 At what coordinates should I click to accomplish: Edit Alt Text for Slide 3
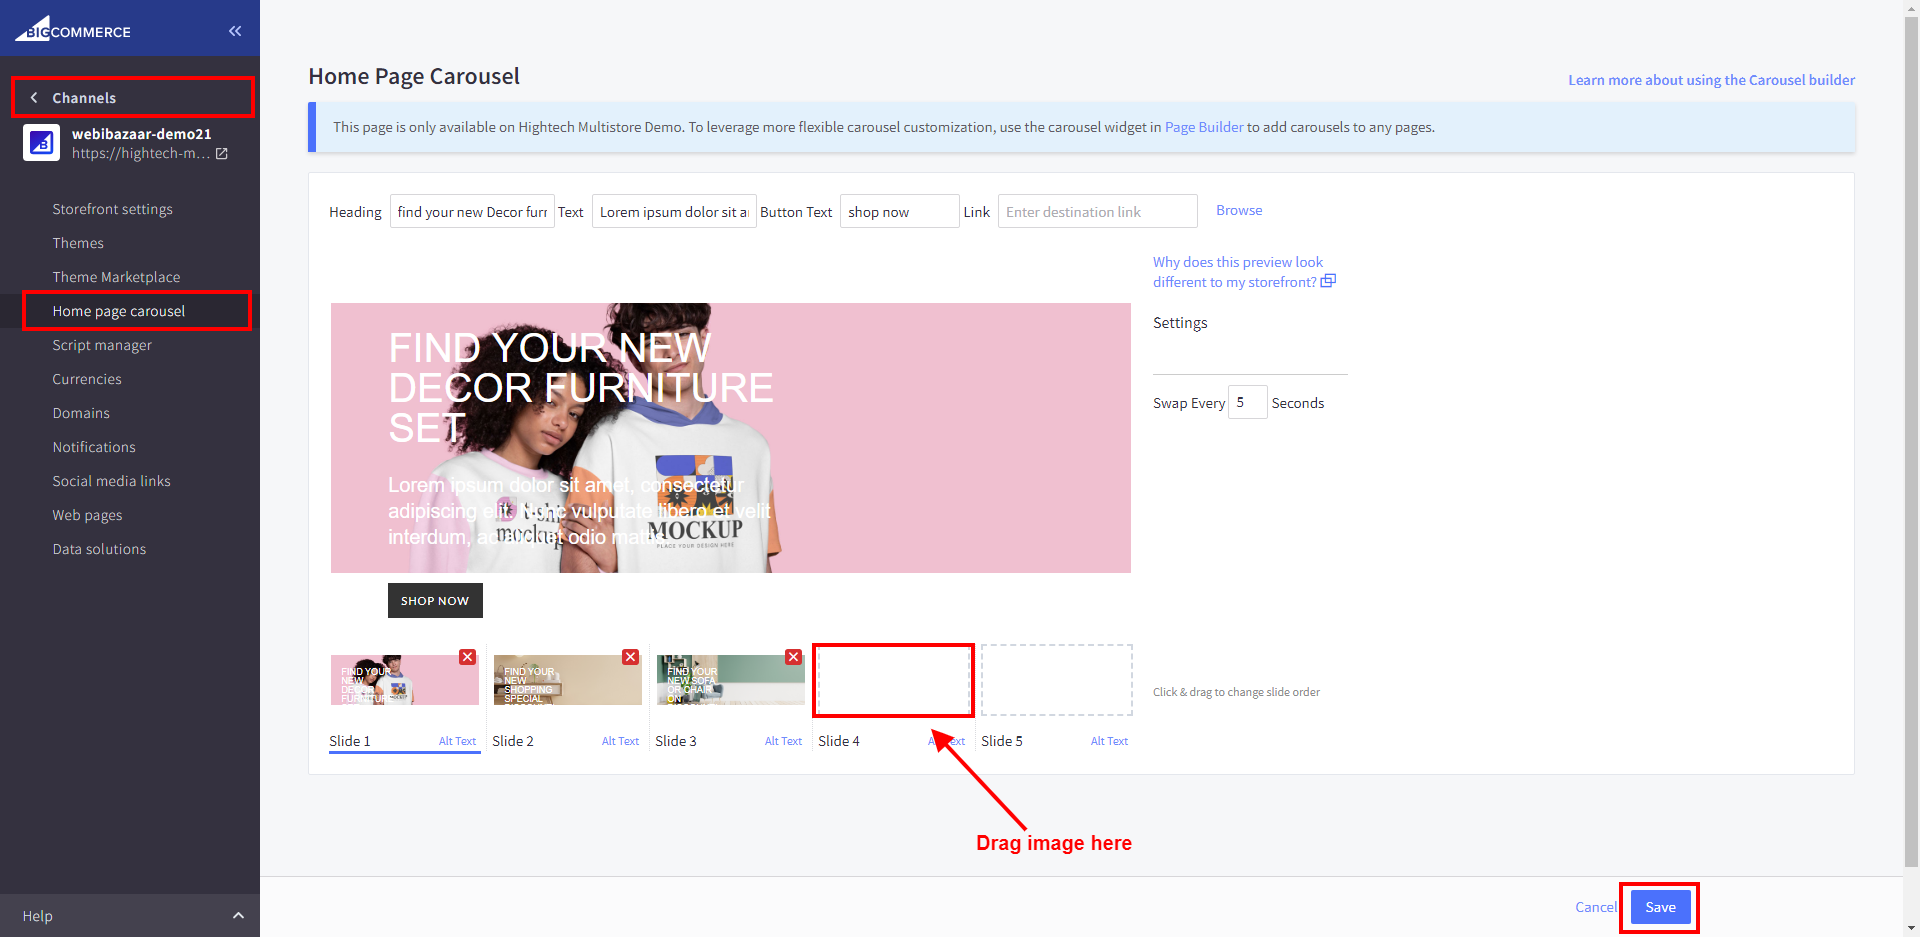tap(783, 741)
